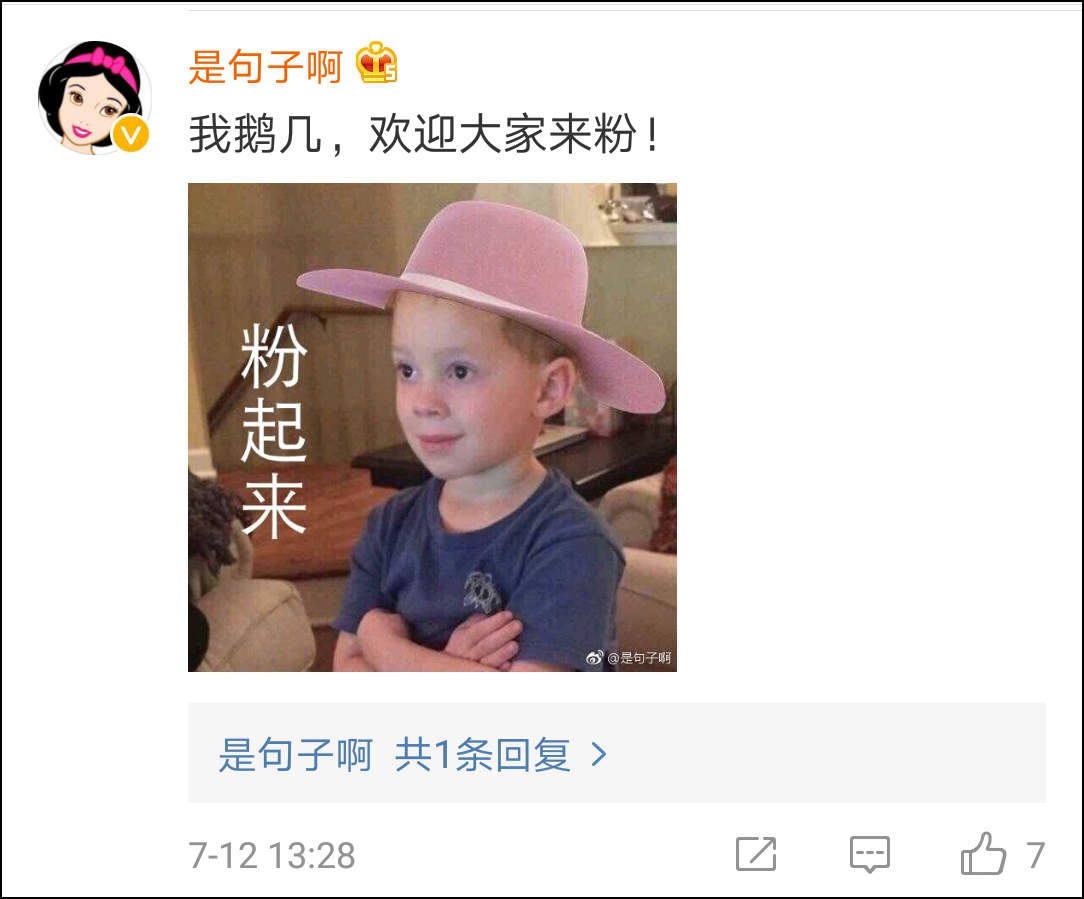
Task: Open the pink hat meme image
Action: coord(432,427)
